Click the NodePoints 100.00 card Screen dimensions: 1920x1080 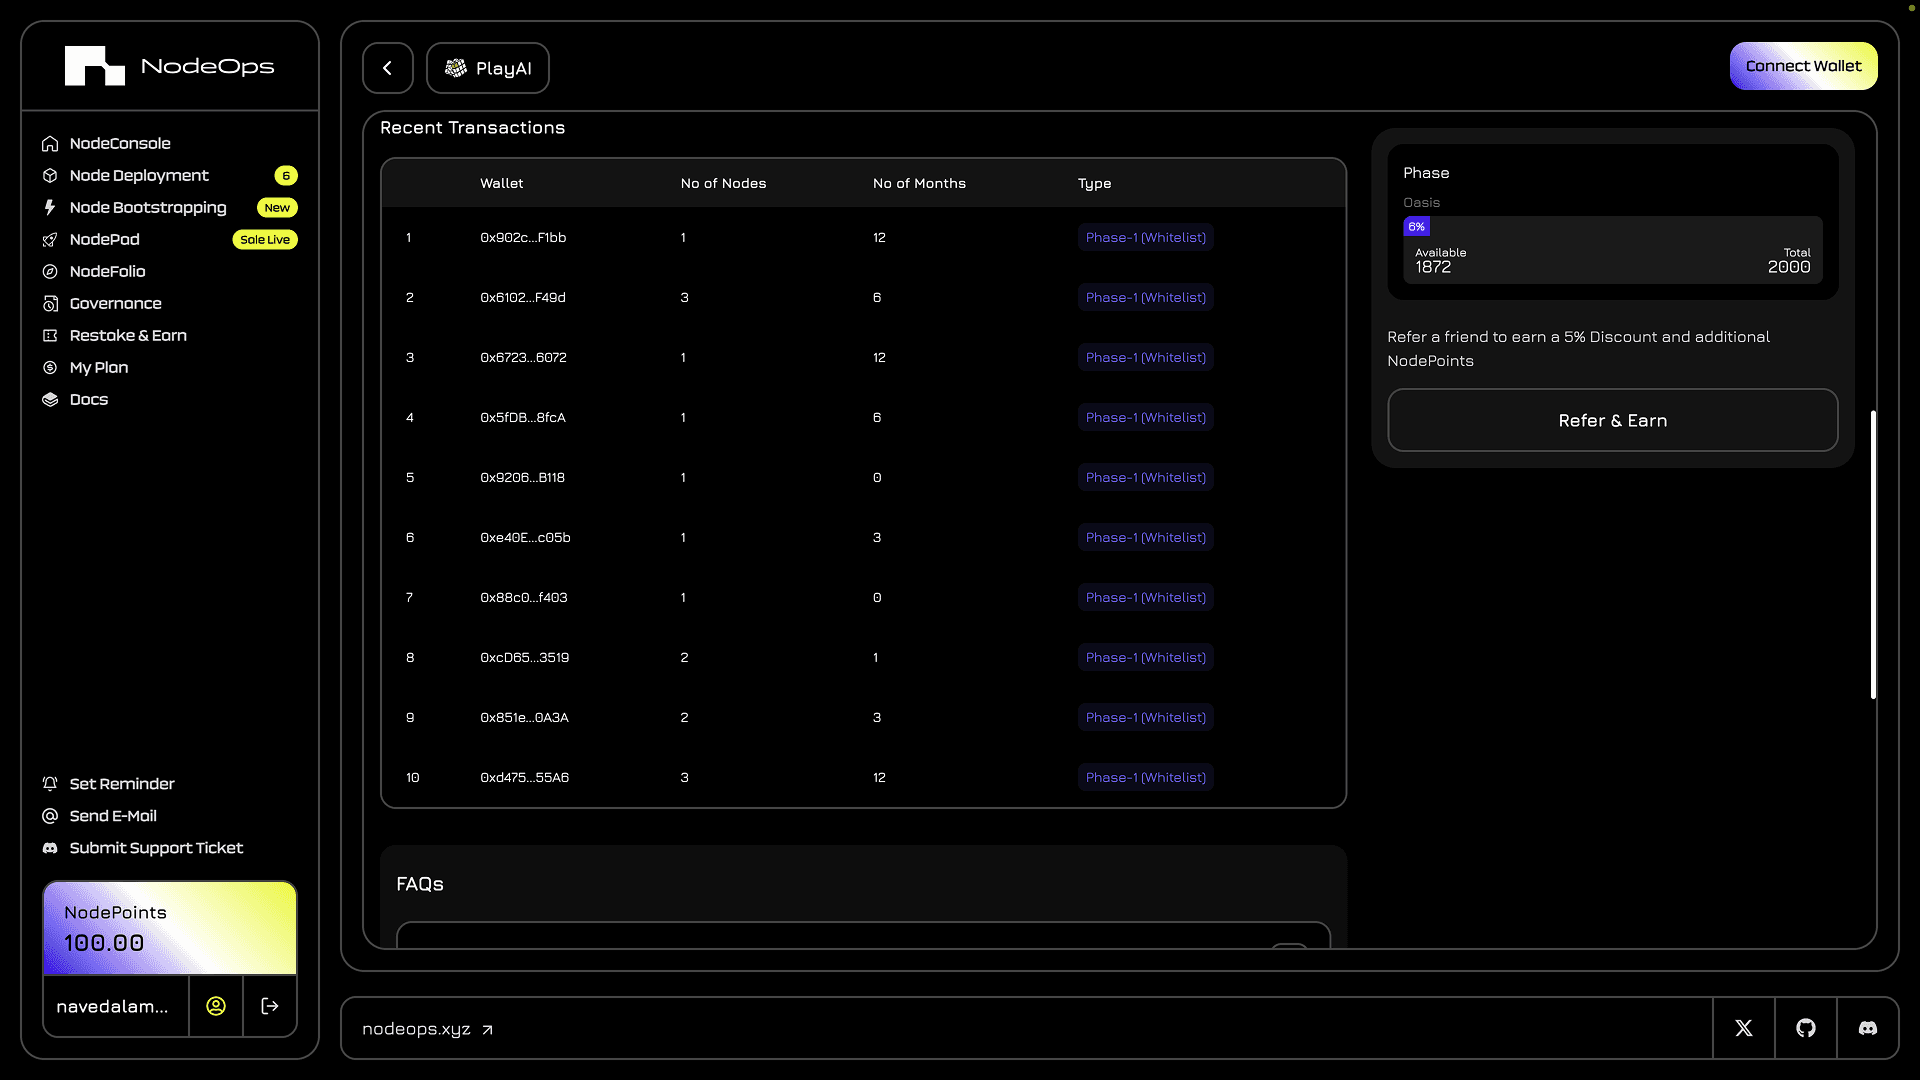point(170,928)
